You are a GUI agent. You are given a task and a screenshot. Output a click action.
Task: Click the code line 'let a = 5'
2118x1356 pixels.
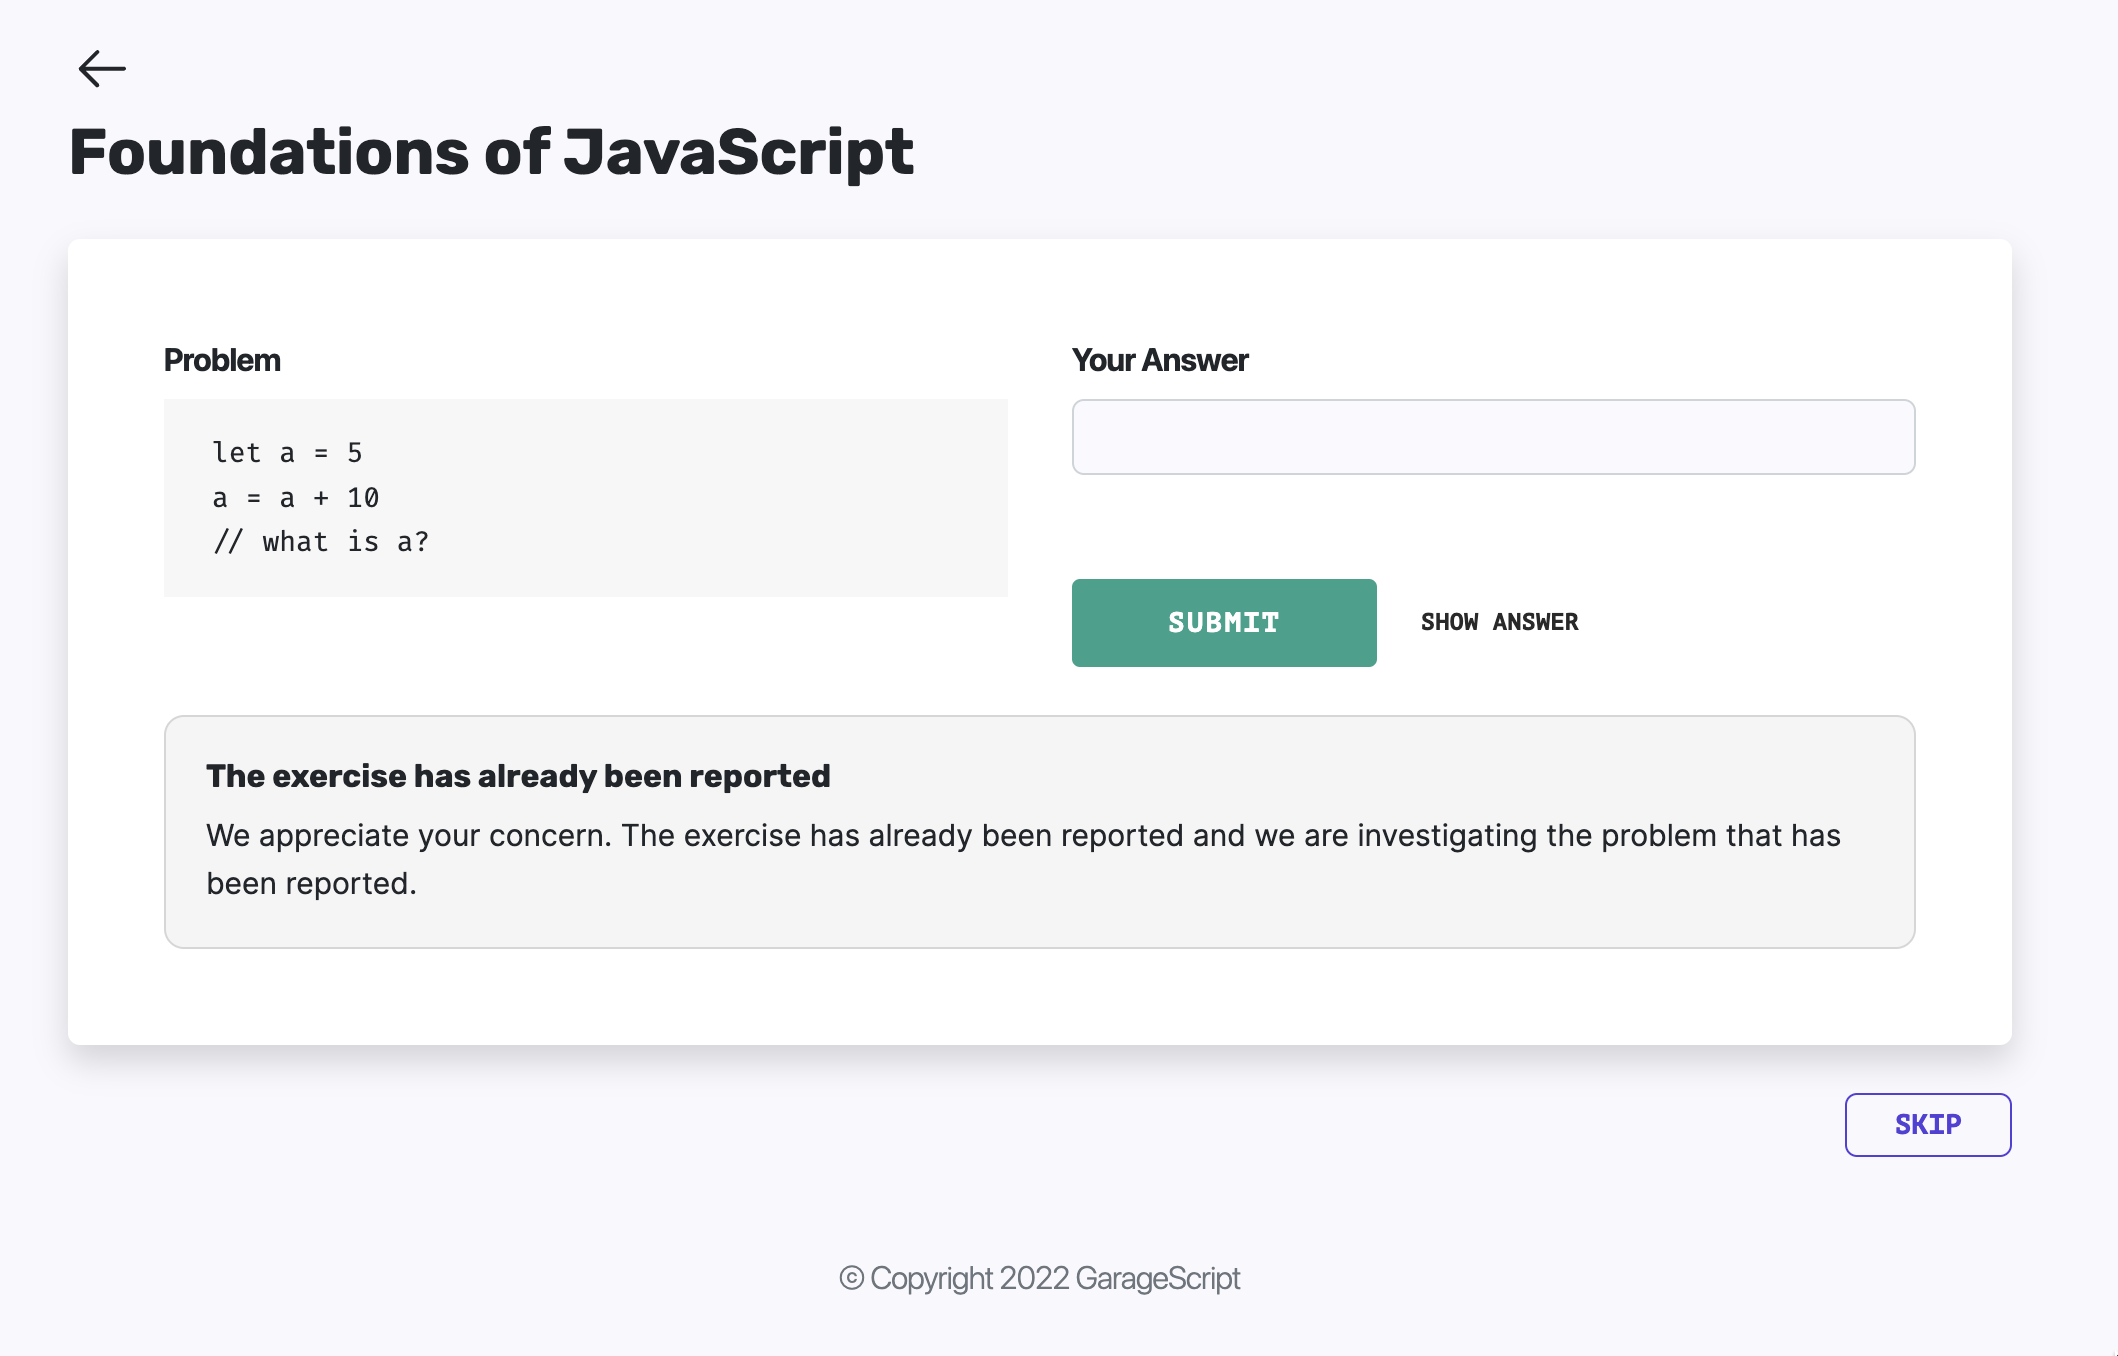pos(287,453)
